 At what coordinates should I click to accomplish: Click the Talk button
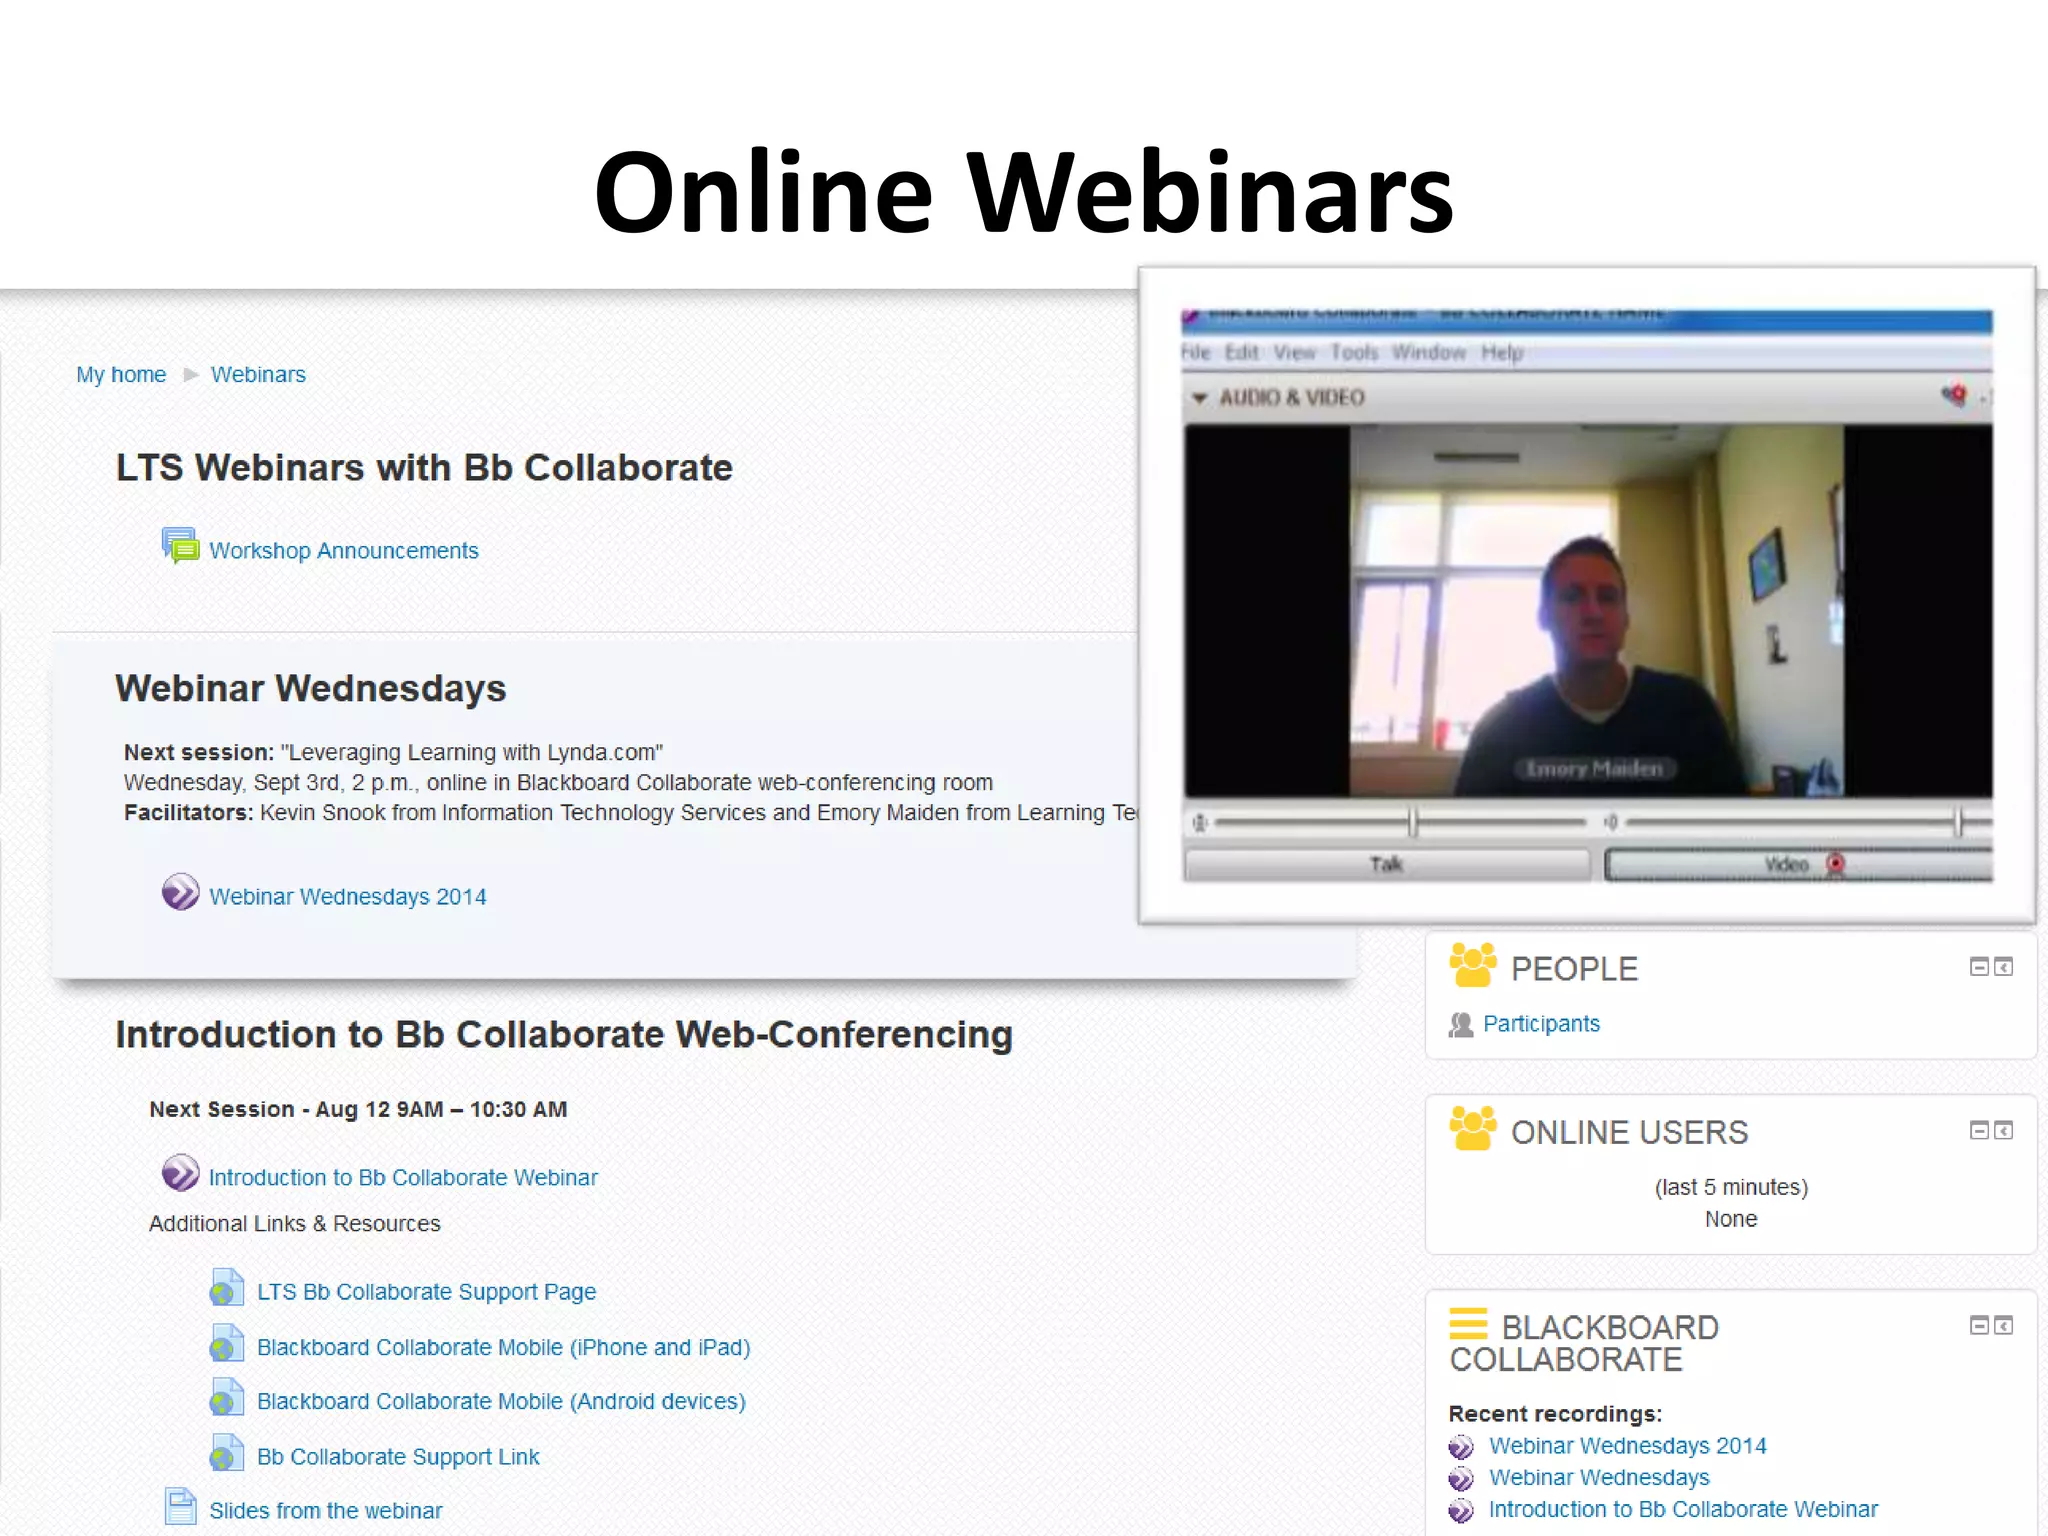coord(1386,864)
